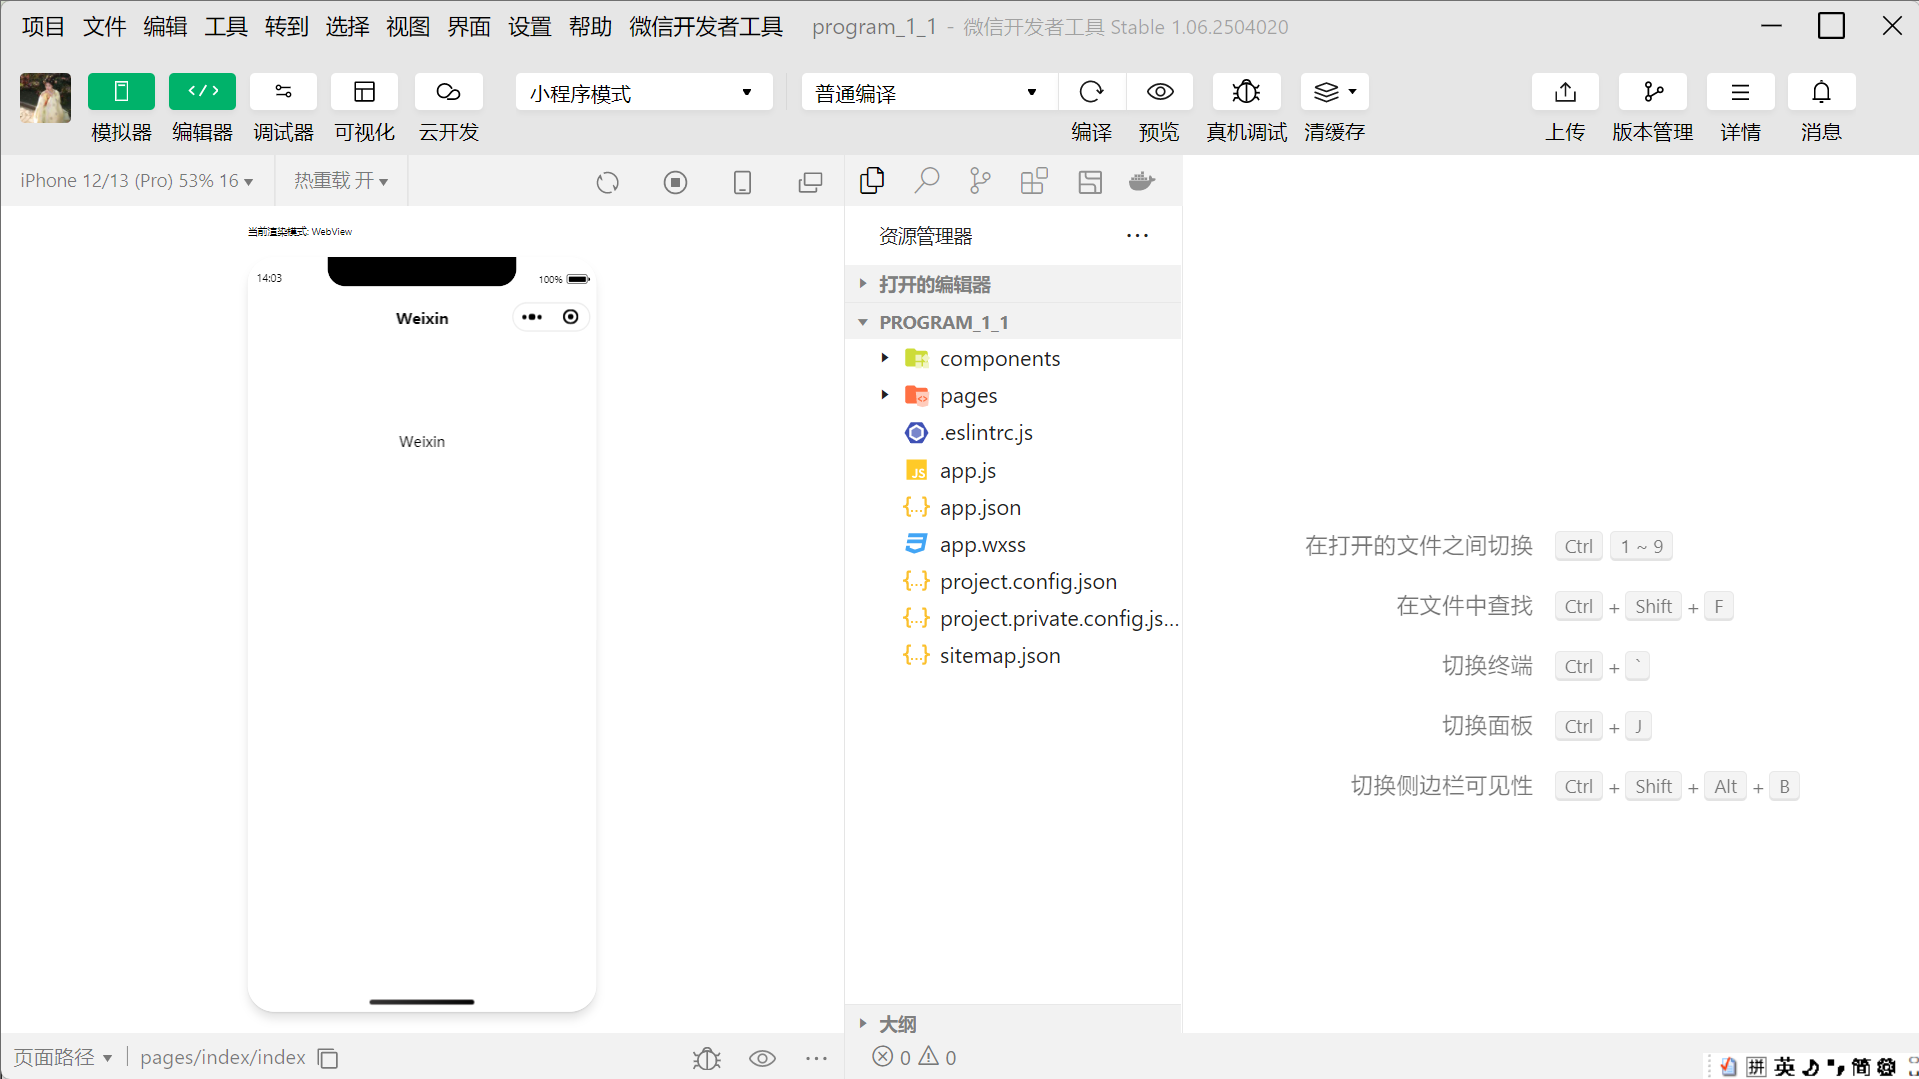Expand the 打开的编辑器 section
This screenshot has height=1079, width=1919.
pos(1013,284)
